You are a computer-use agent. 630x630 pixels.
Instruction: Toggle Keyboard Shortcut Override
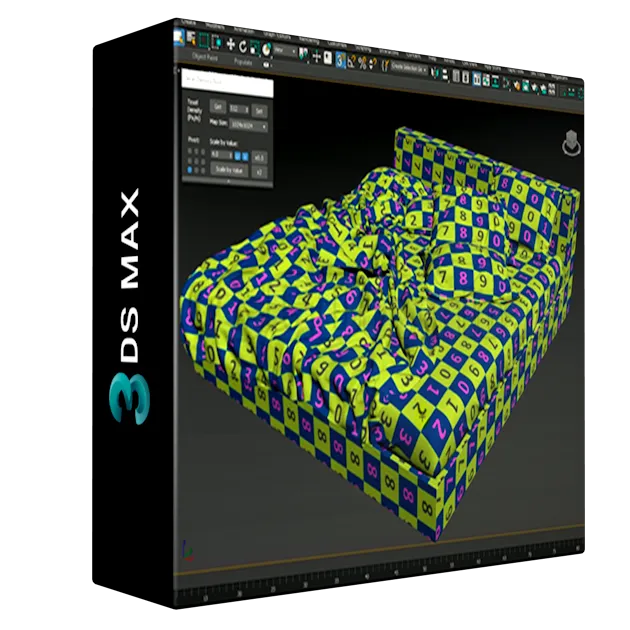(x=328, y=58)
